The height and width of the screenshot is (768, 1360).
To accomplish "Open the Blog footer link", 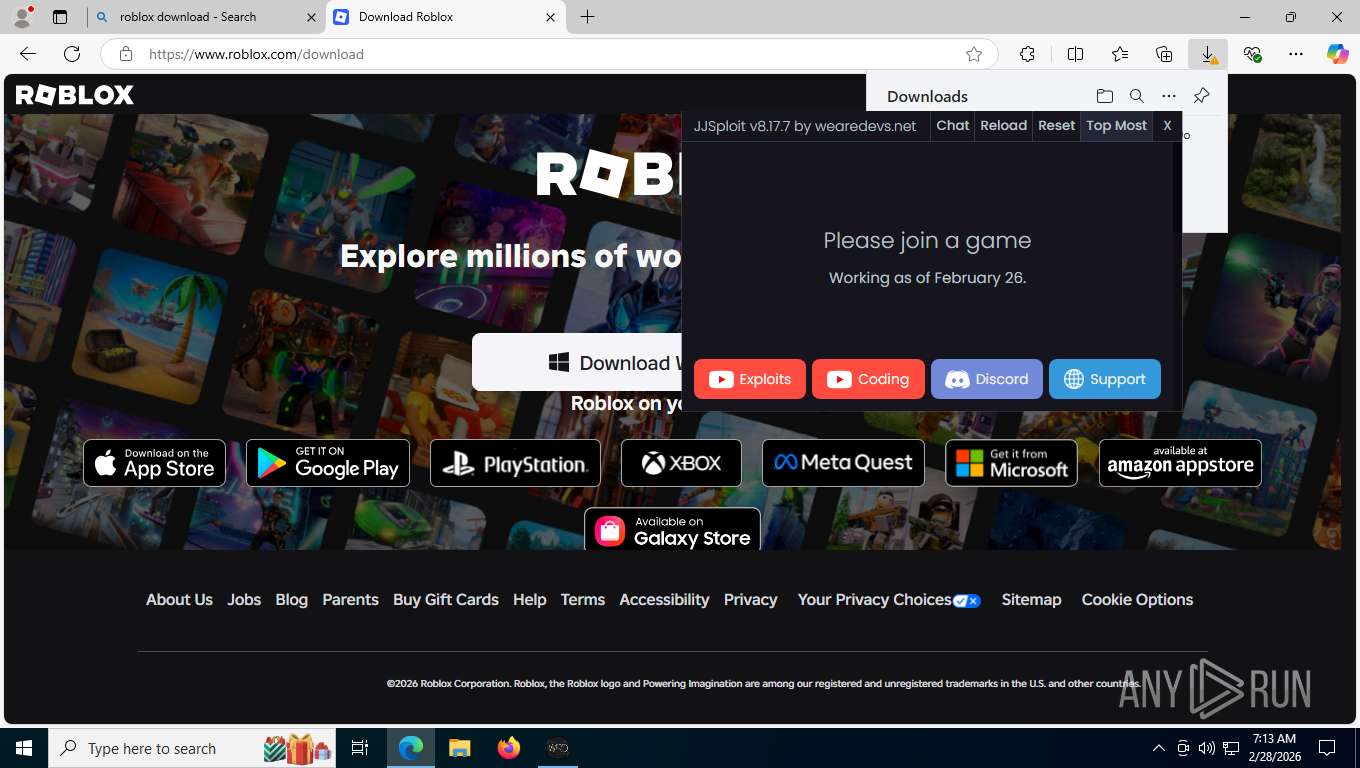I will [x=291, y=599].
